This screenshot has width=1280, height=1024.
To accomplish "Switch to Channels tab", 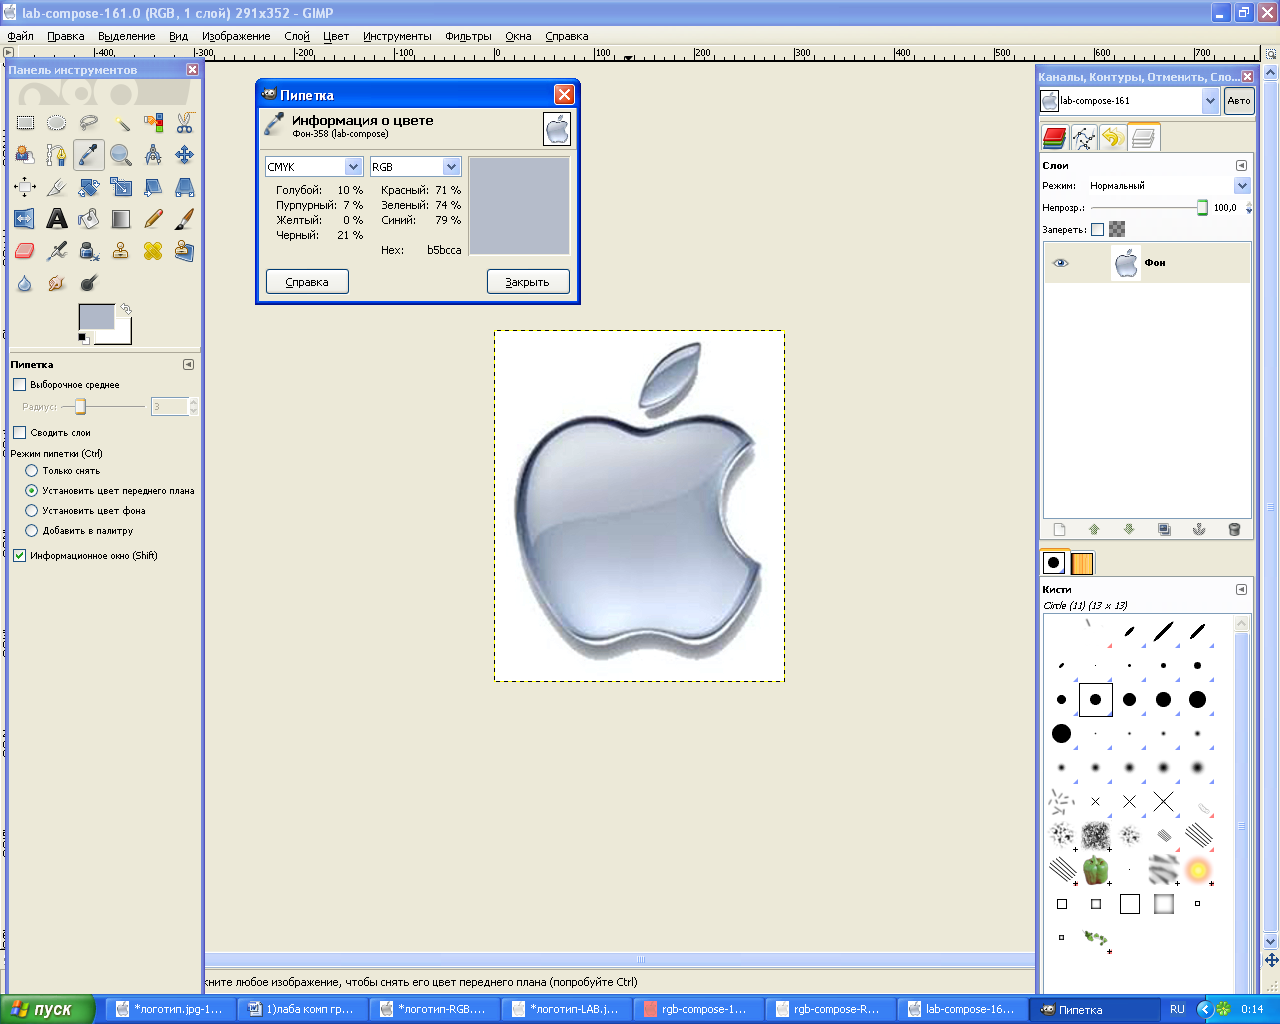I will point(1054,138).
